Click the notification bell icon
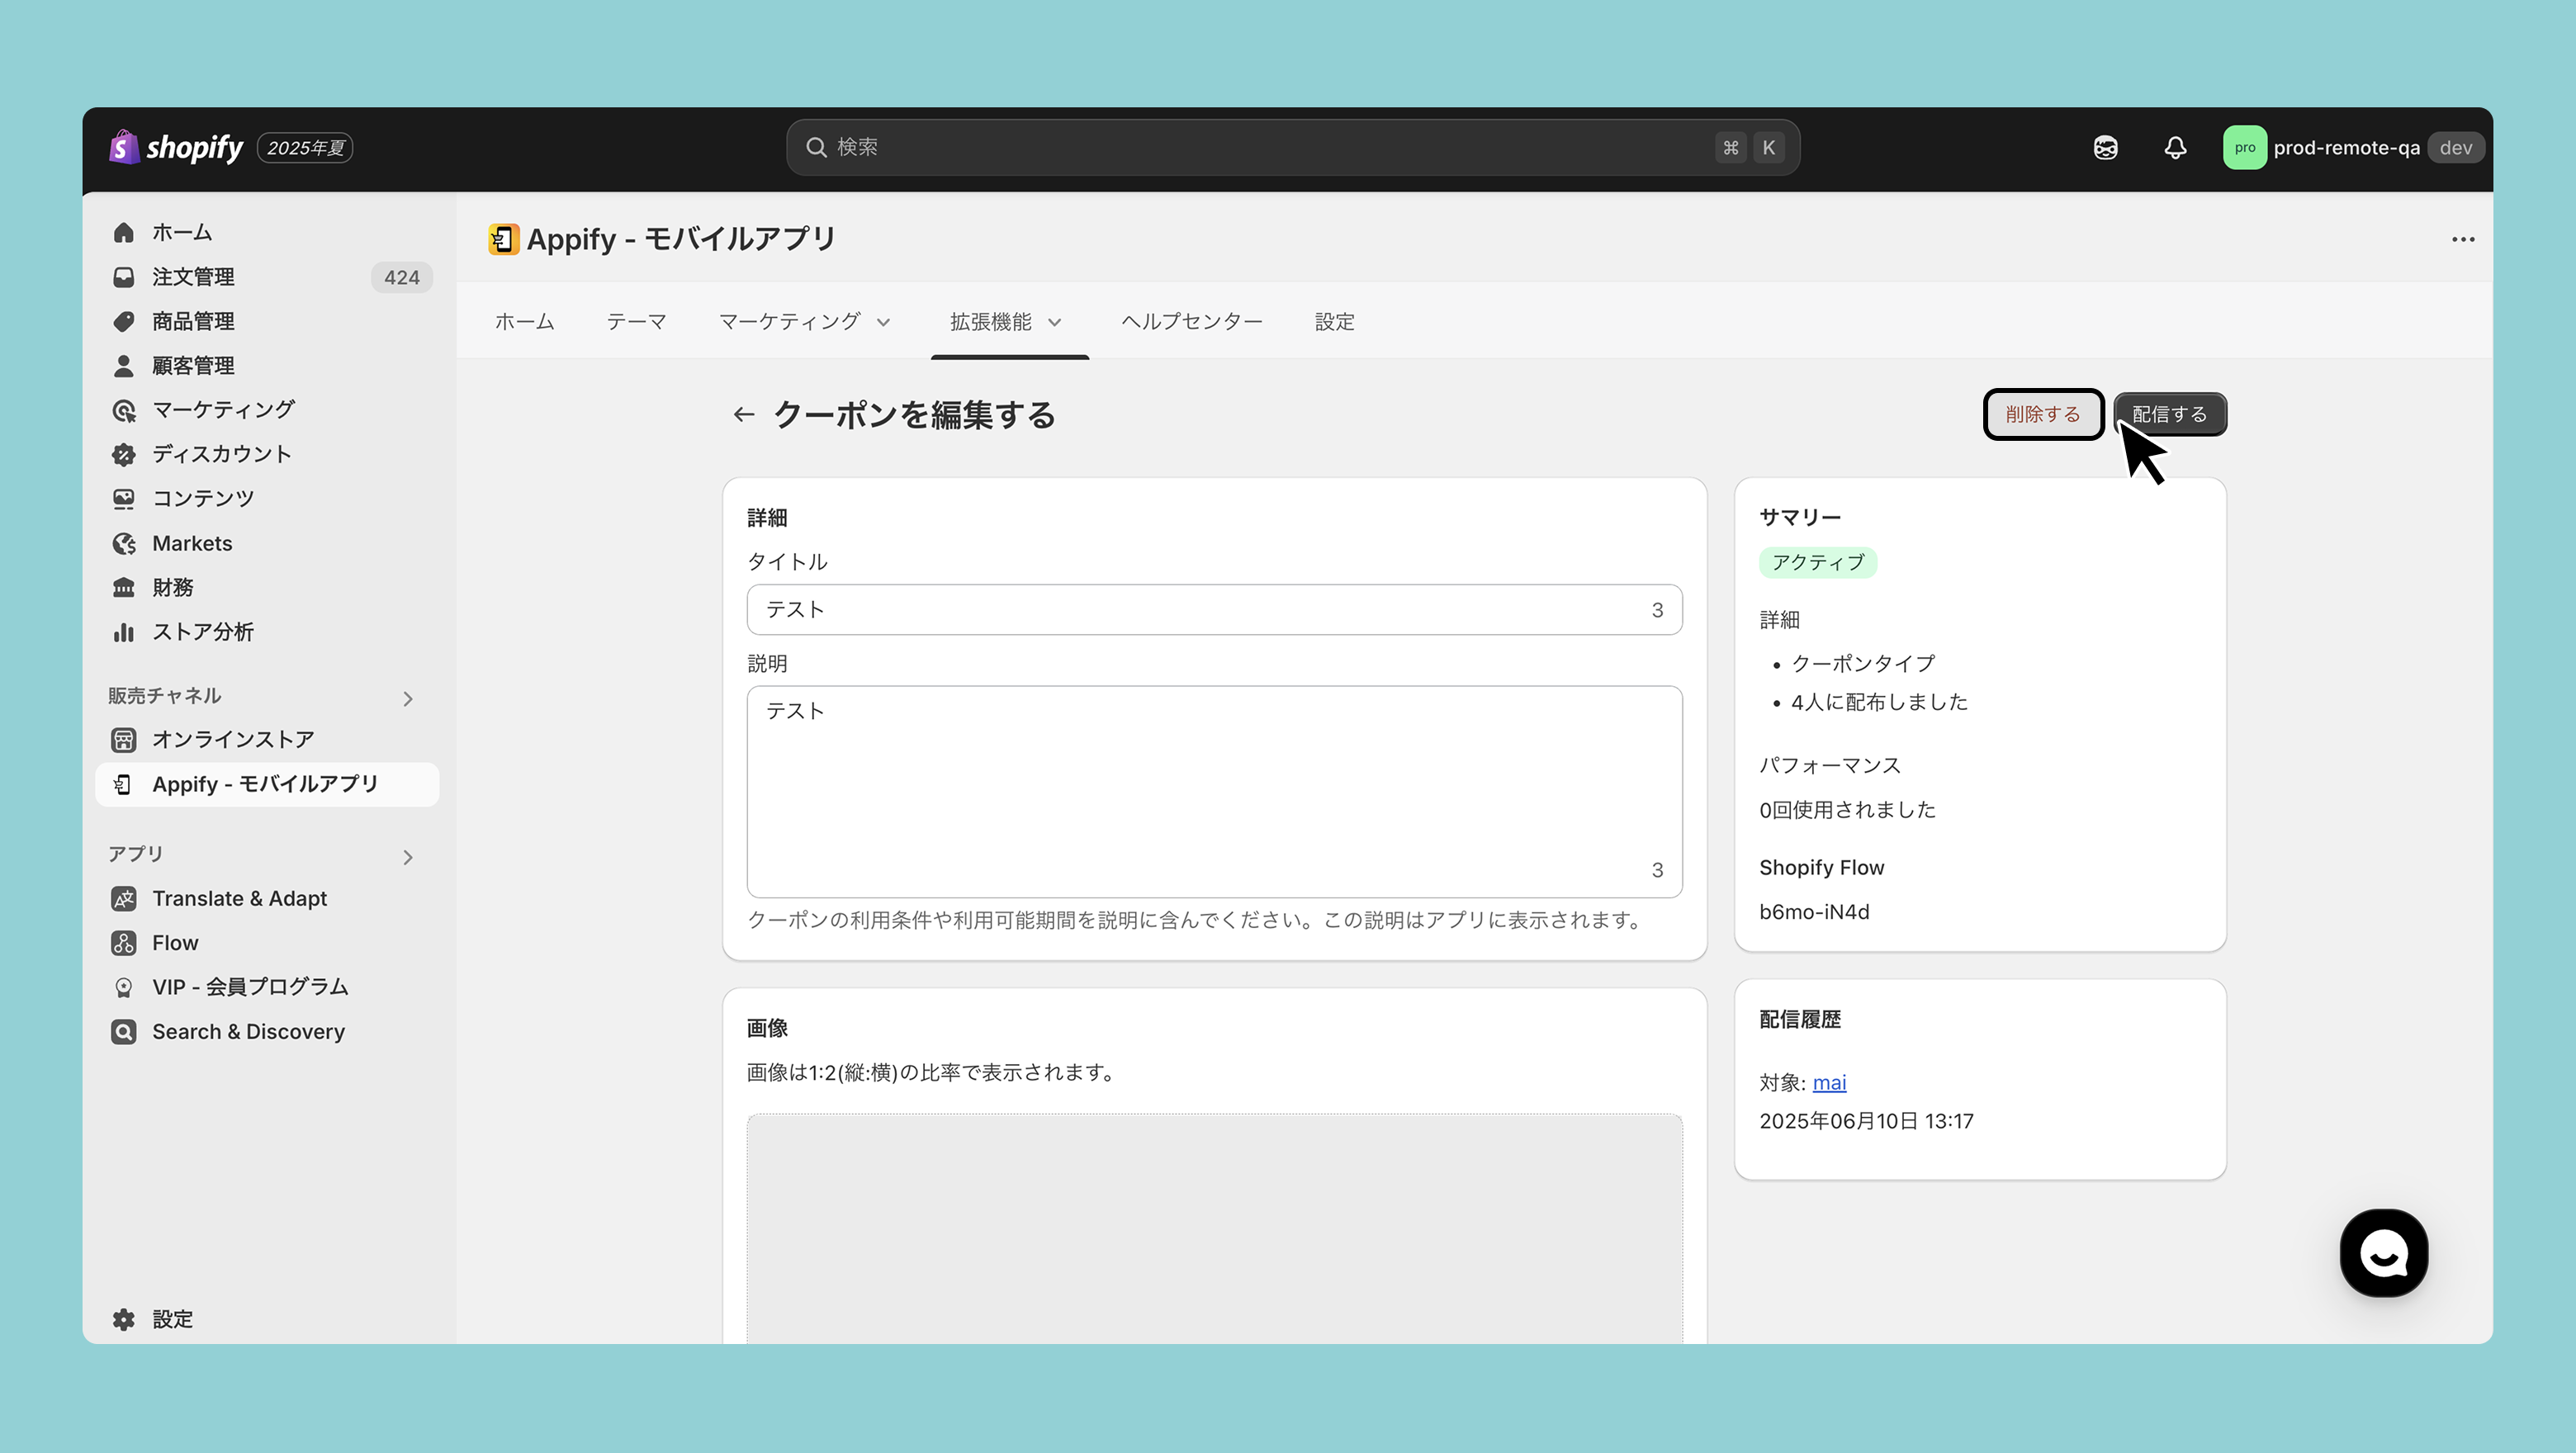Viewport: 2576px width, 1453px height. pyautogui.click(x=2175, y=148)
